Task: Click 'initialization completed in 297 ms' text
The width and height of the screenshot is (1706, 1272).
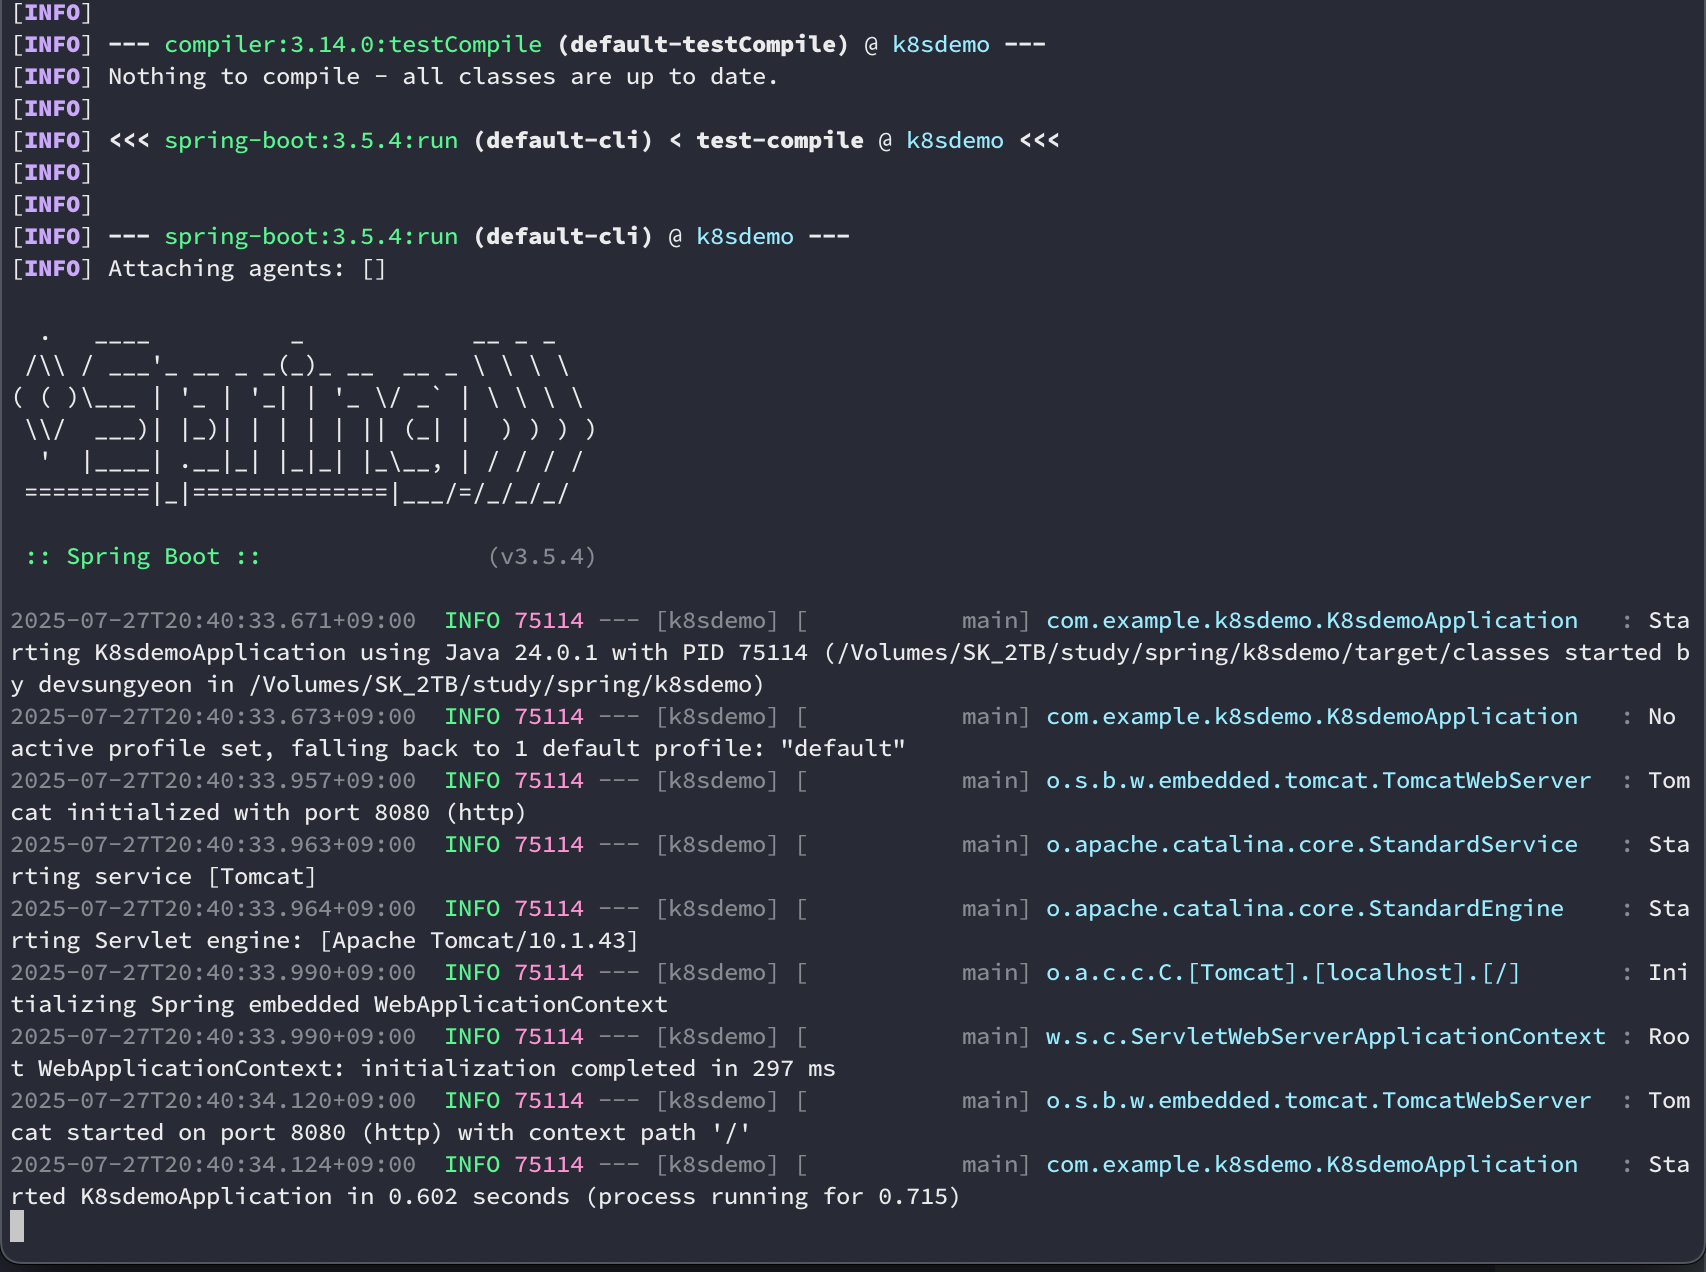Action: coord(598,1069)
